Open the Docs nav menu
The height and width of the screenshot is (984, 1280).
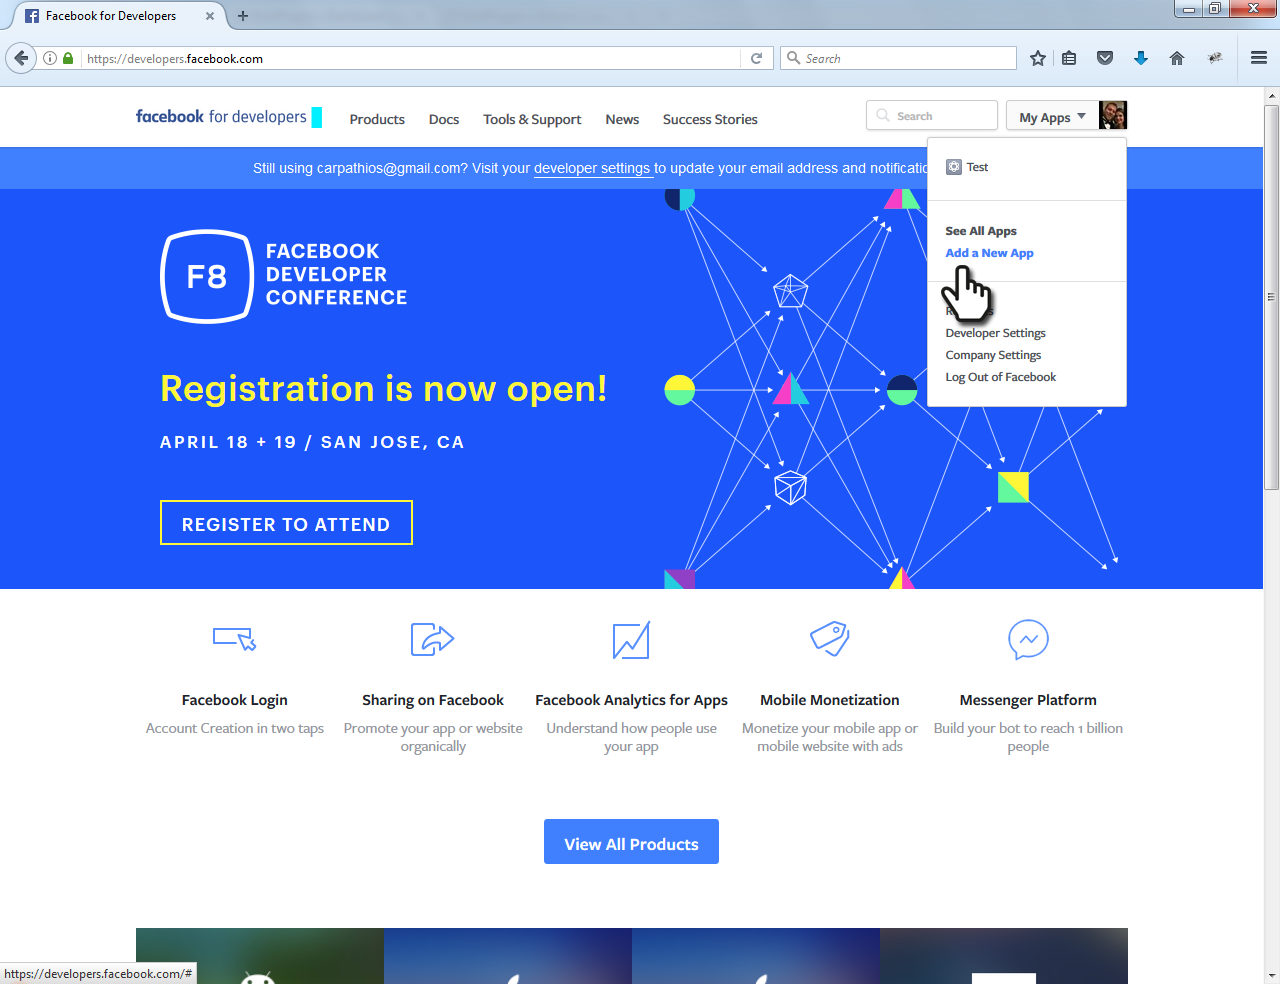pyautogui.click(x=444, y=119)
